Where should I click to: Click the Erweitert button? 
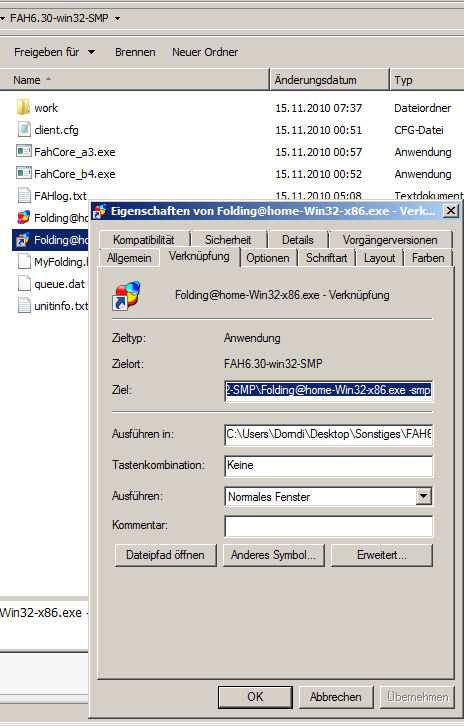point(382,555)
